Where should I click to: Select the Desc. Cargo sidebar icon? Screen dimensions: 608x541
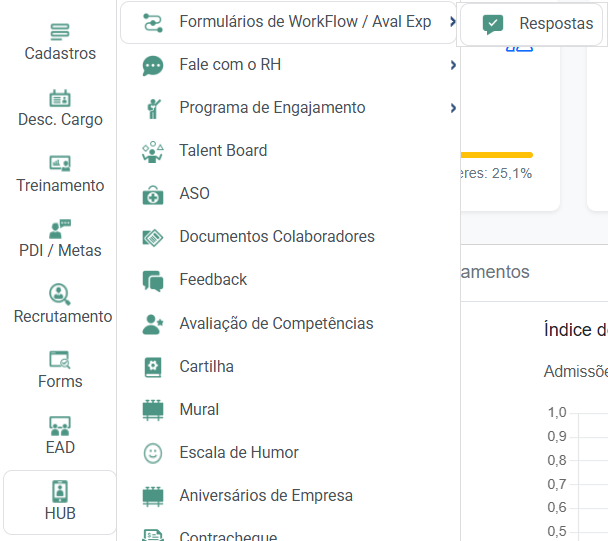(60, 99)
